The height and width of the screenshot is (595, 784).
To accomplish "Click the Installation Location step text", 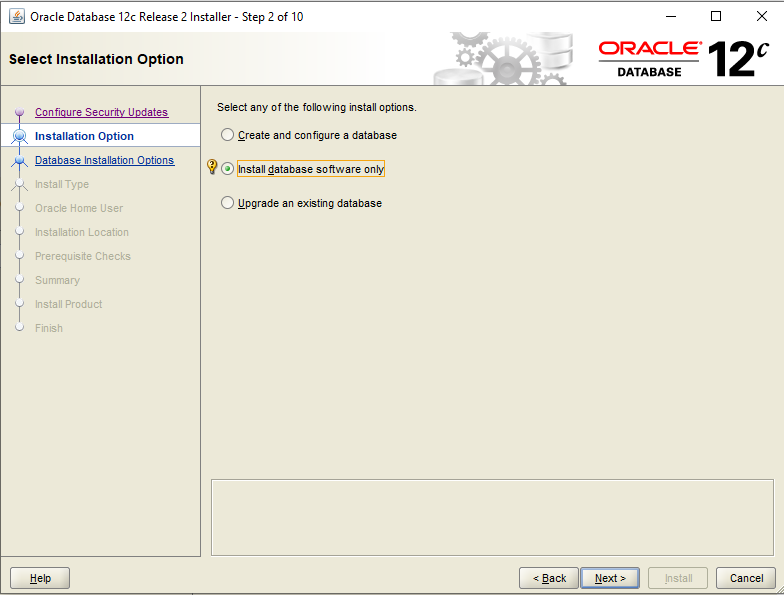I will (x=82, y=232).
